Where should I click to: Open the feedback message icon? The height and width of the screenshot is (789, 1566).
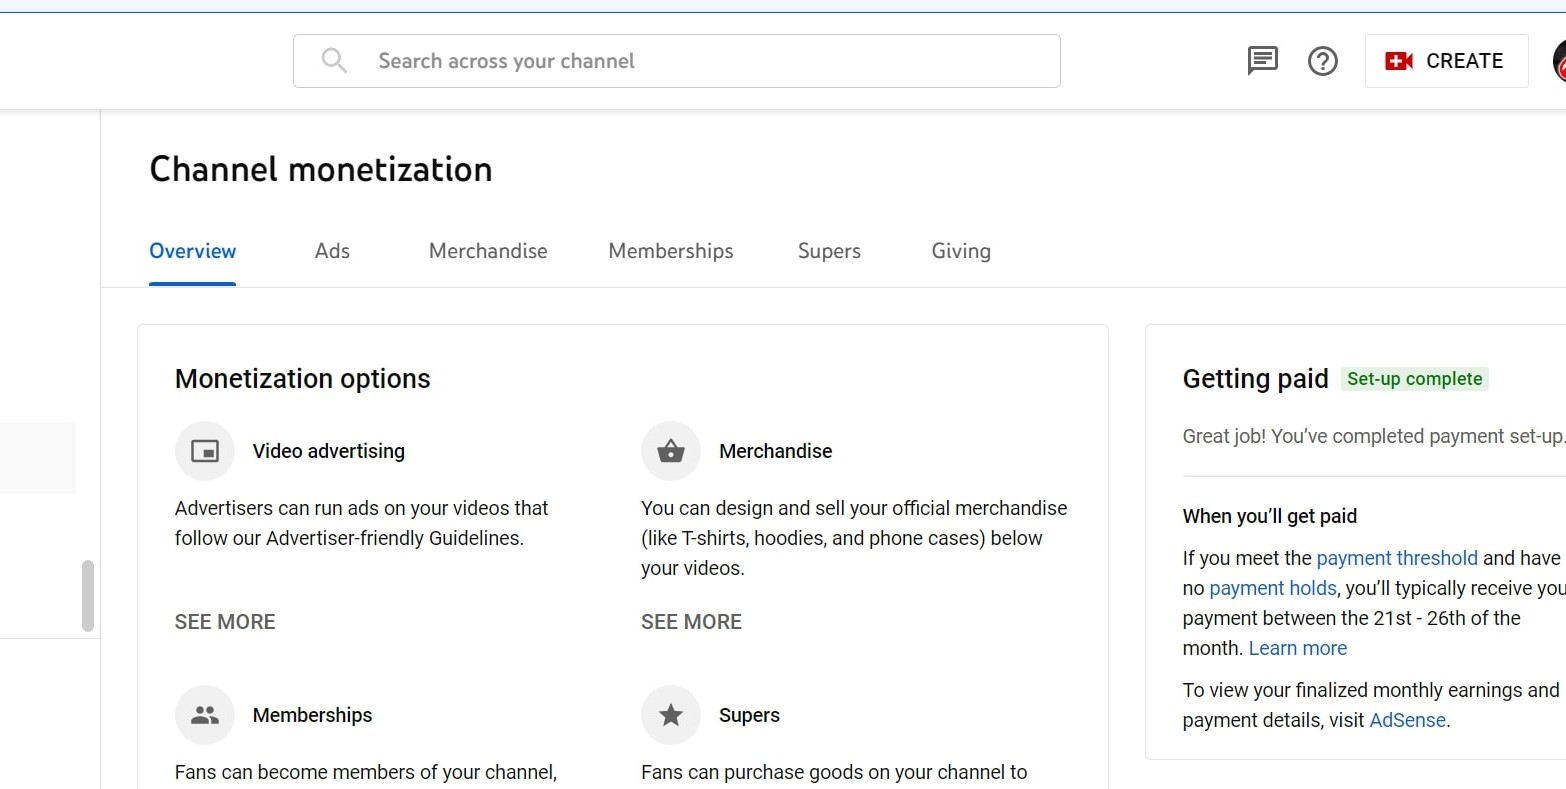(x=1262, y=61)
